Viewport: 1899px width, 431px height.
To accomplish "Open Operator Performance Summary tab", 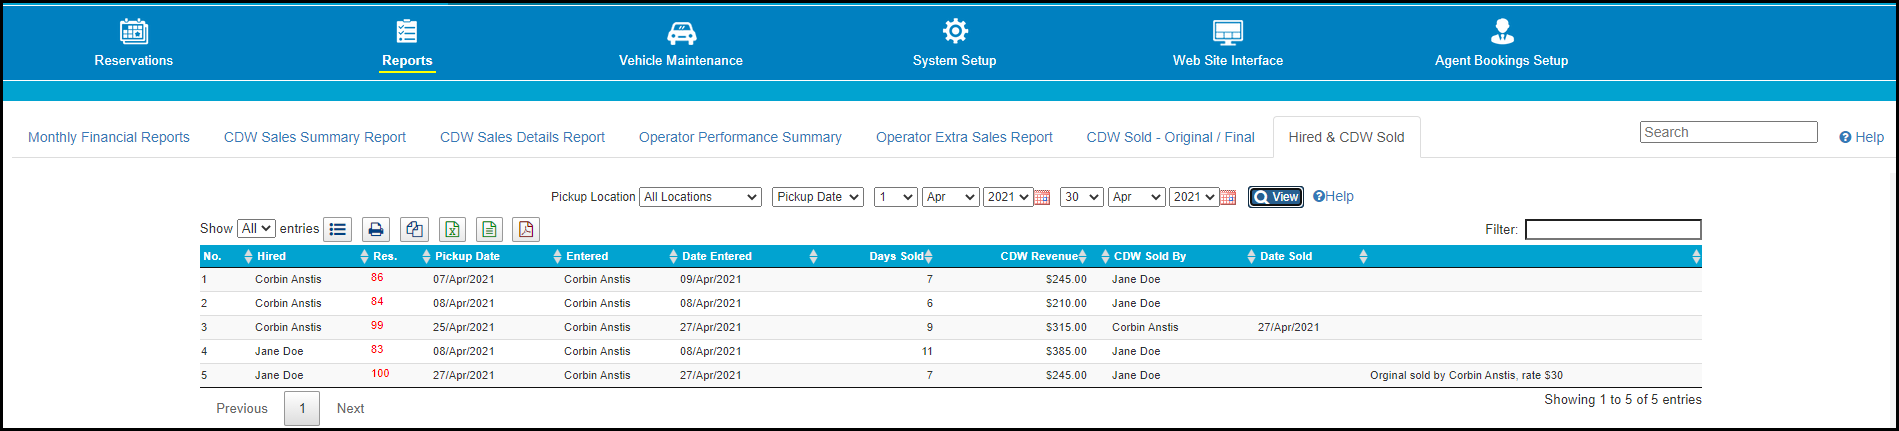I will point(740,137).
